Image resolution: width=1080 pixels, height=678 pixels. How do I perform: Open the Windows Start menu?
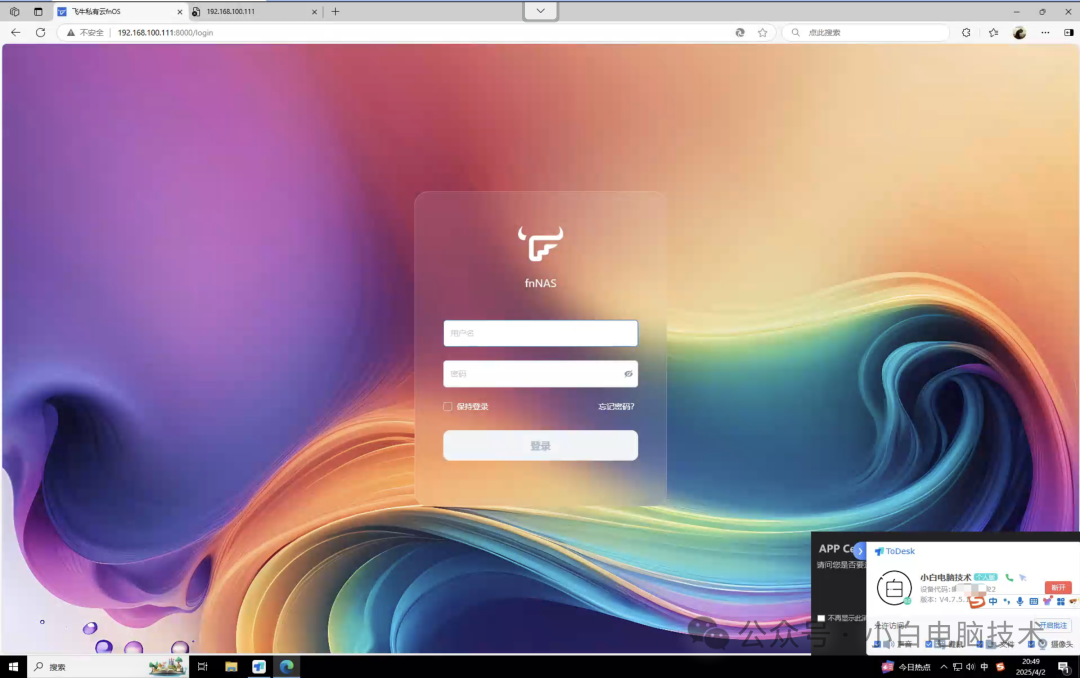click(13, 667)
